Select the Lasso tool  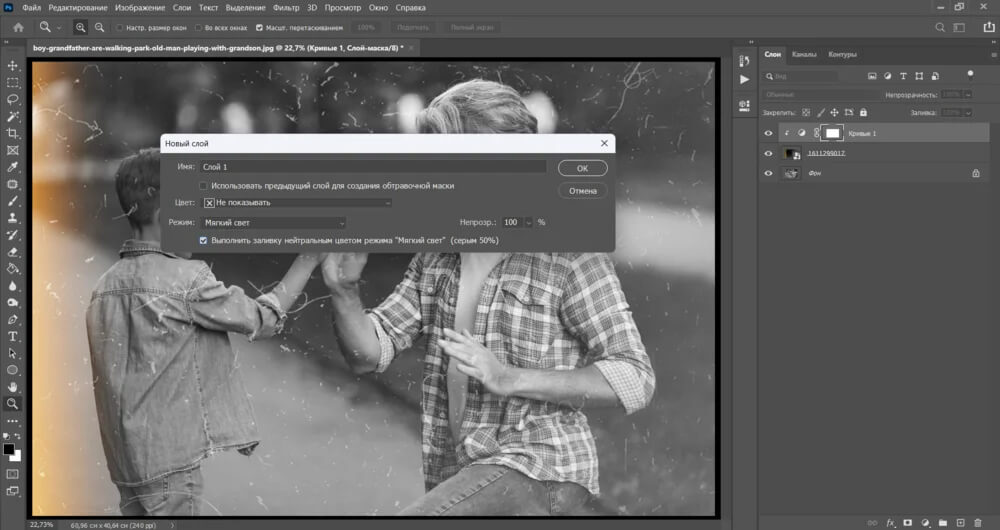click(13, 100)
